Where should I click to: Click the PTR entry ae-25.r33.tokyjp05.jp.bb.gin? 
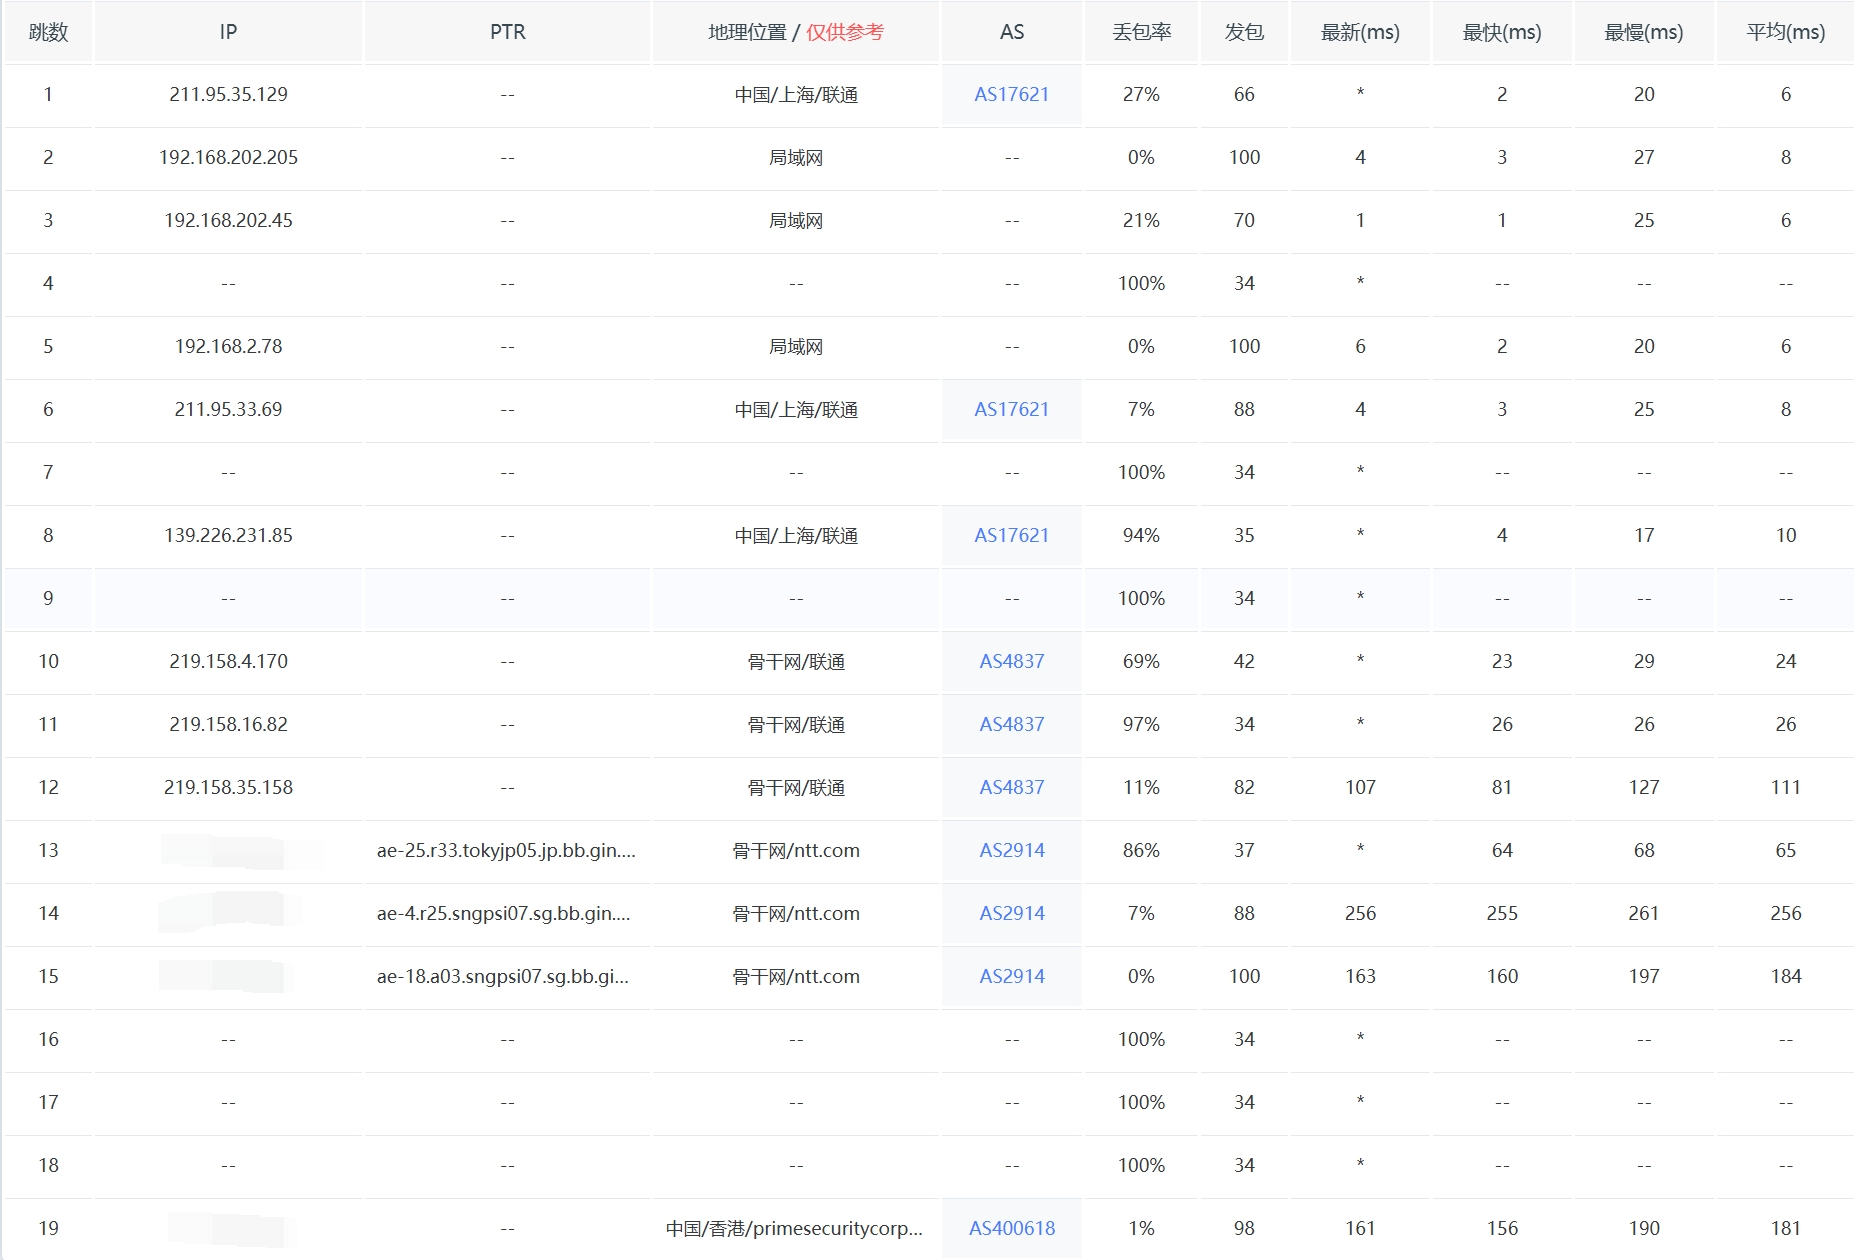506,850
